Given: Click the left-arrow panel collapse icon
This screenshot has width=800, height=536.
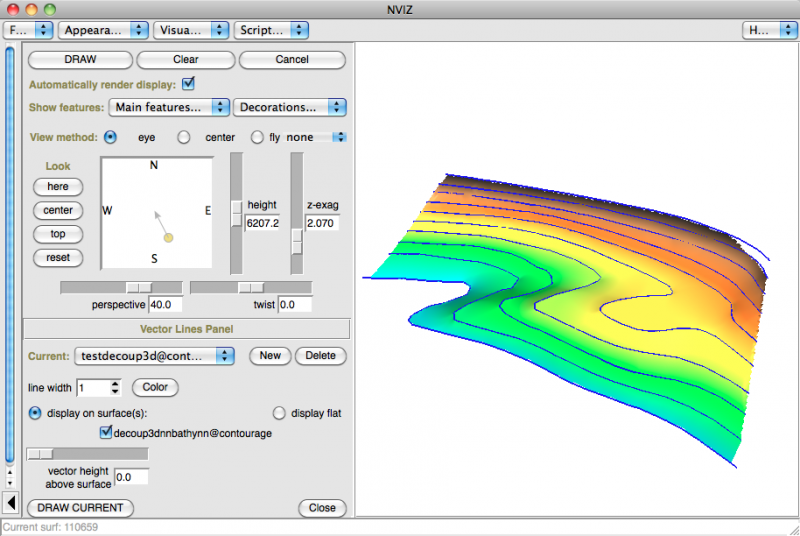Looking at the screenshot, I should 11,503.
